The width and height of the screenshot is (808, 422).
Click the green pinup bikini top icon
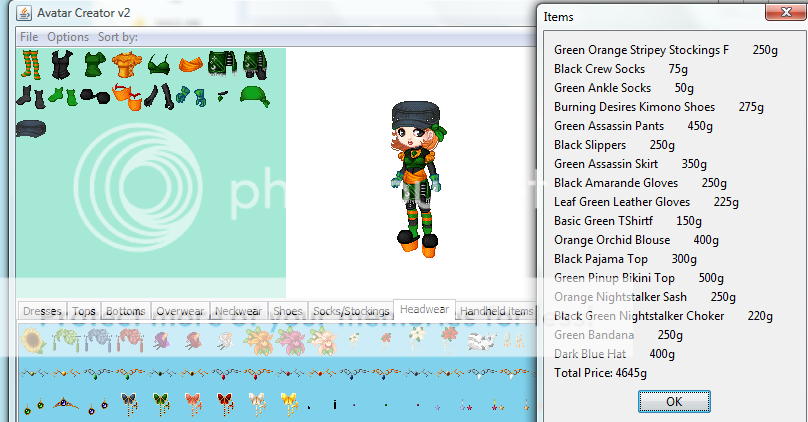(x=158, y=66)
